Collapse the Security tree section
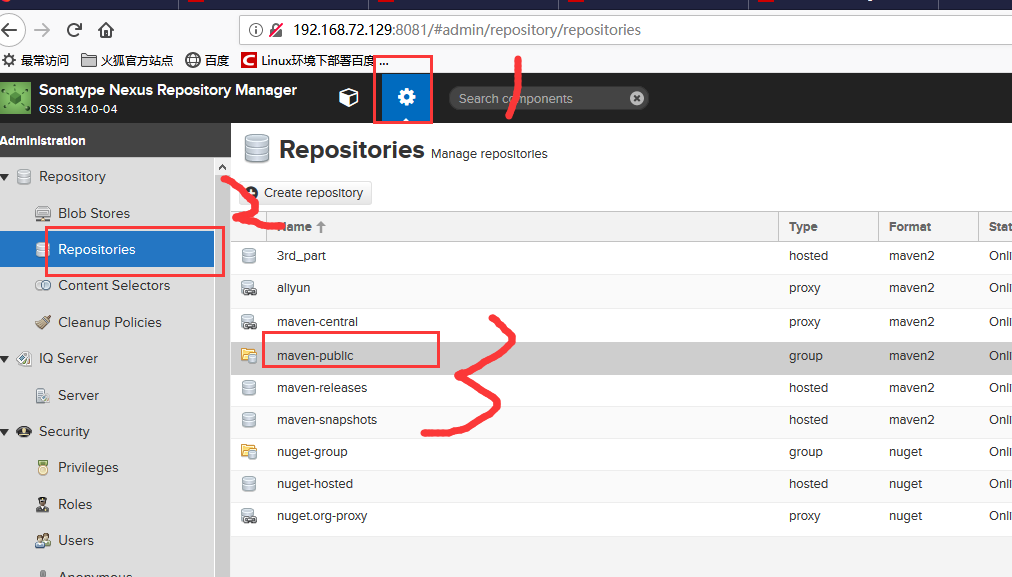 [5, 432]
